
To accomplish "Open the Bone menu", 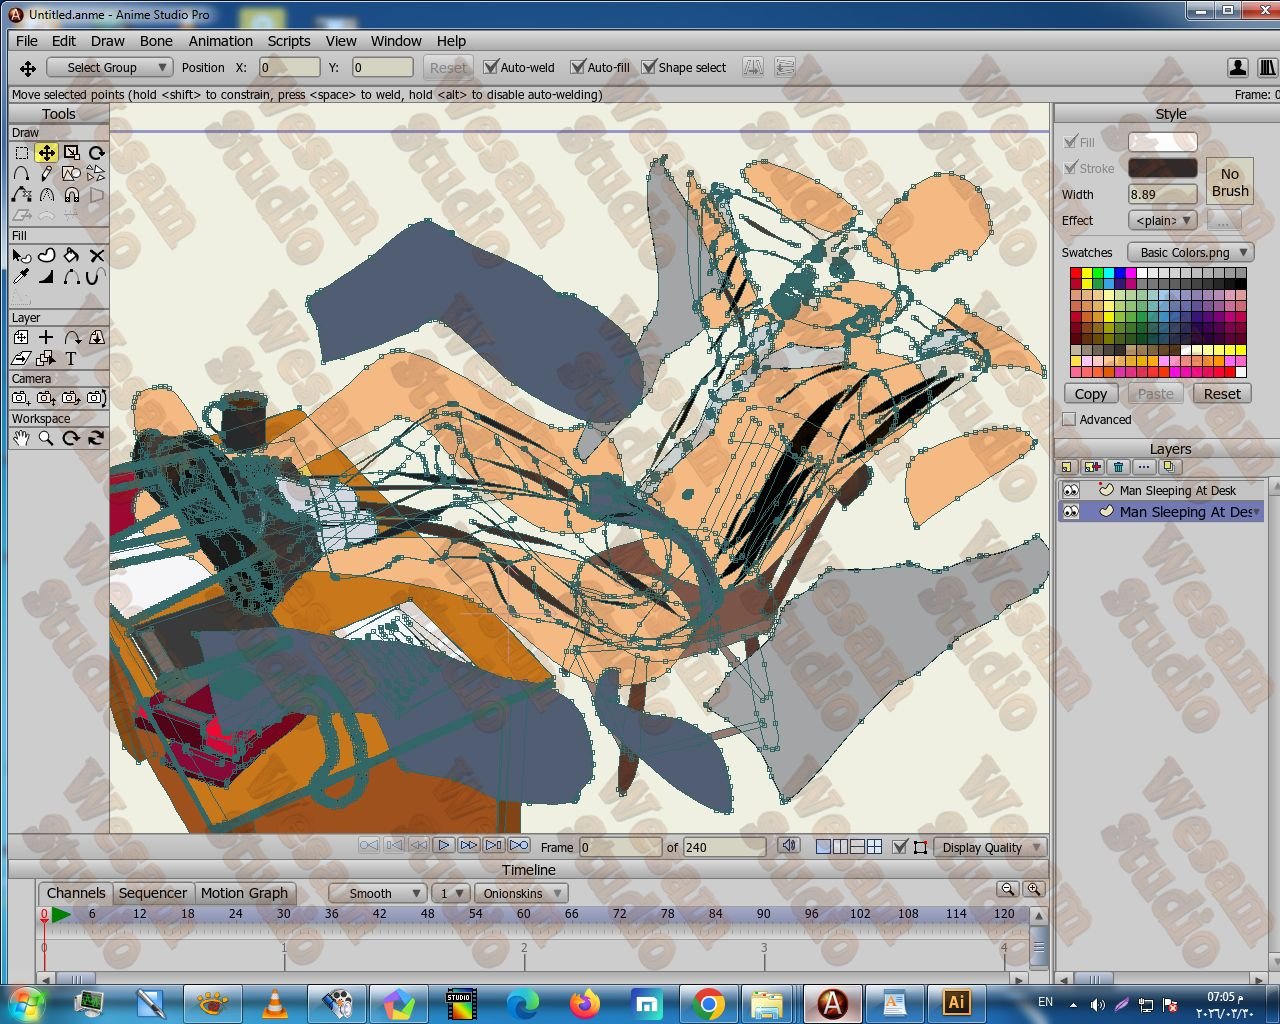I will pos(156,41).
